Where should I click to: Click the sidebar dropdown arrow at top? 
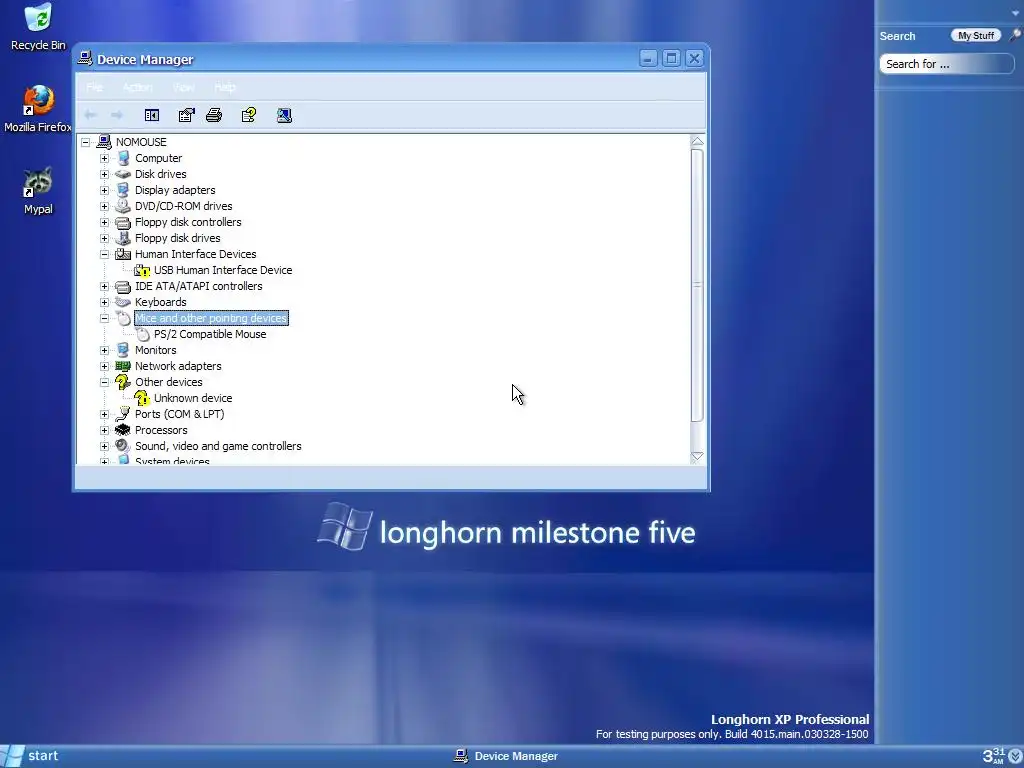(1016, 12)
